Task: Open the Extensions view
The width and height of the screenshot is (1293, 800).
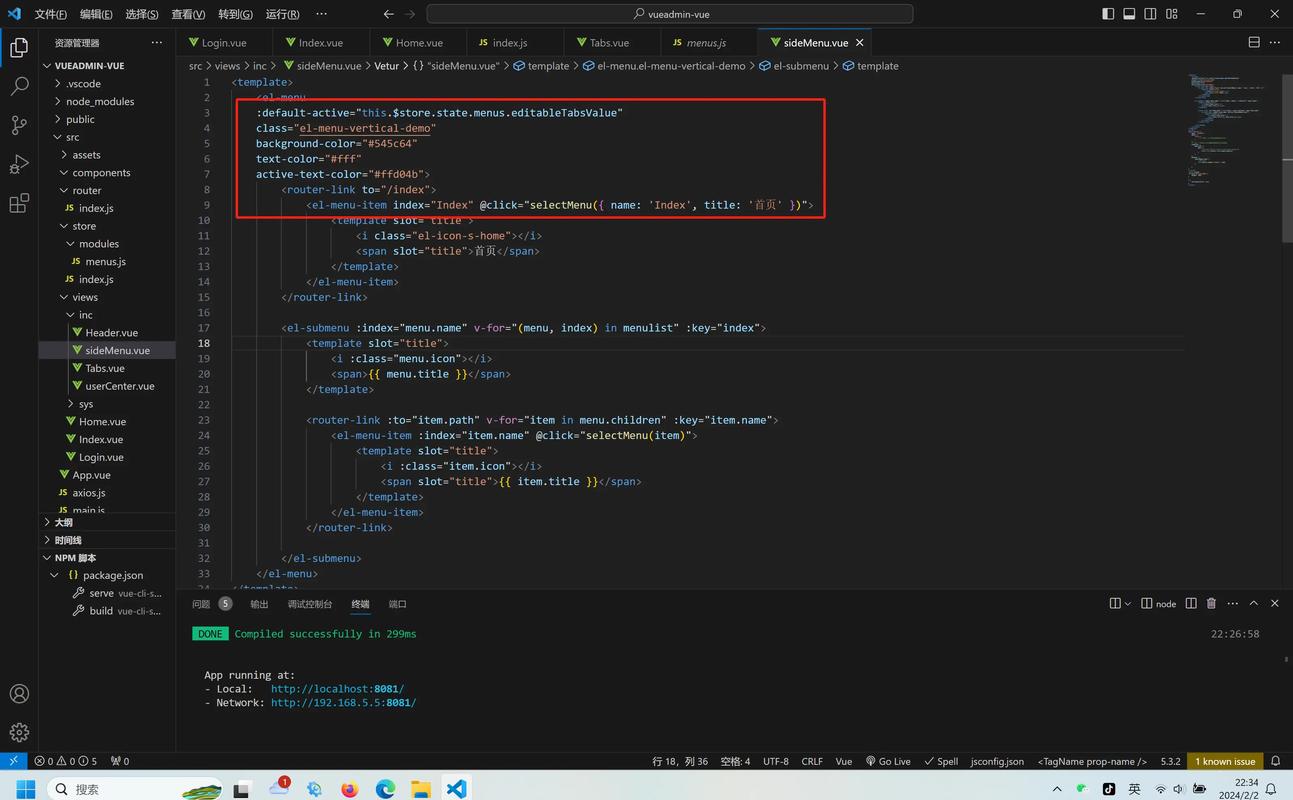Action: 19,204
